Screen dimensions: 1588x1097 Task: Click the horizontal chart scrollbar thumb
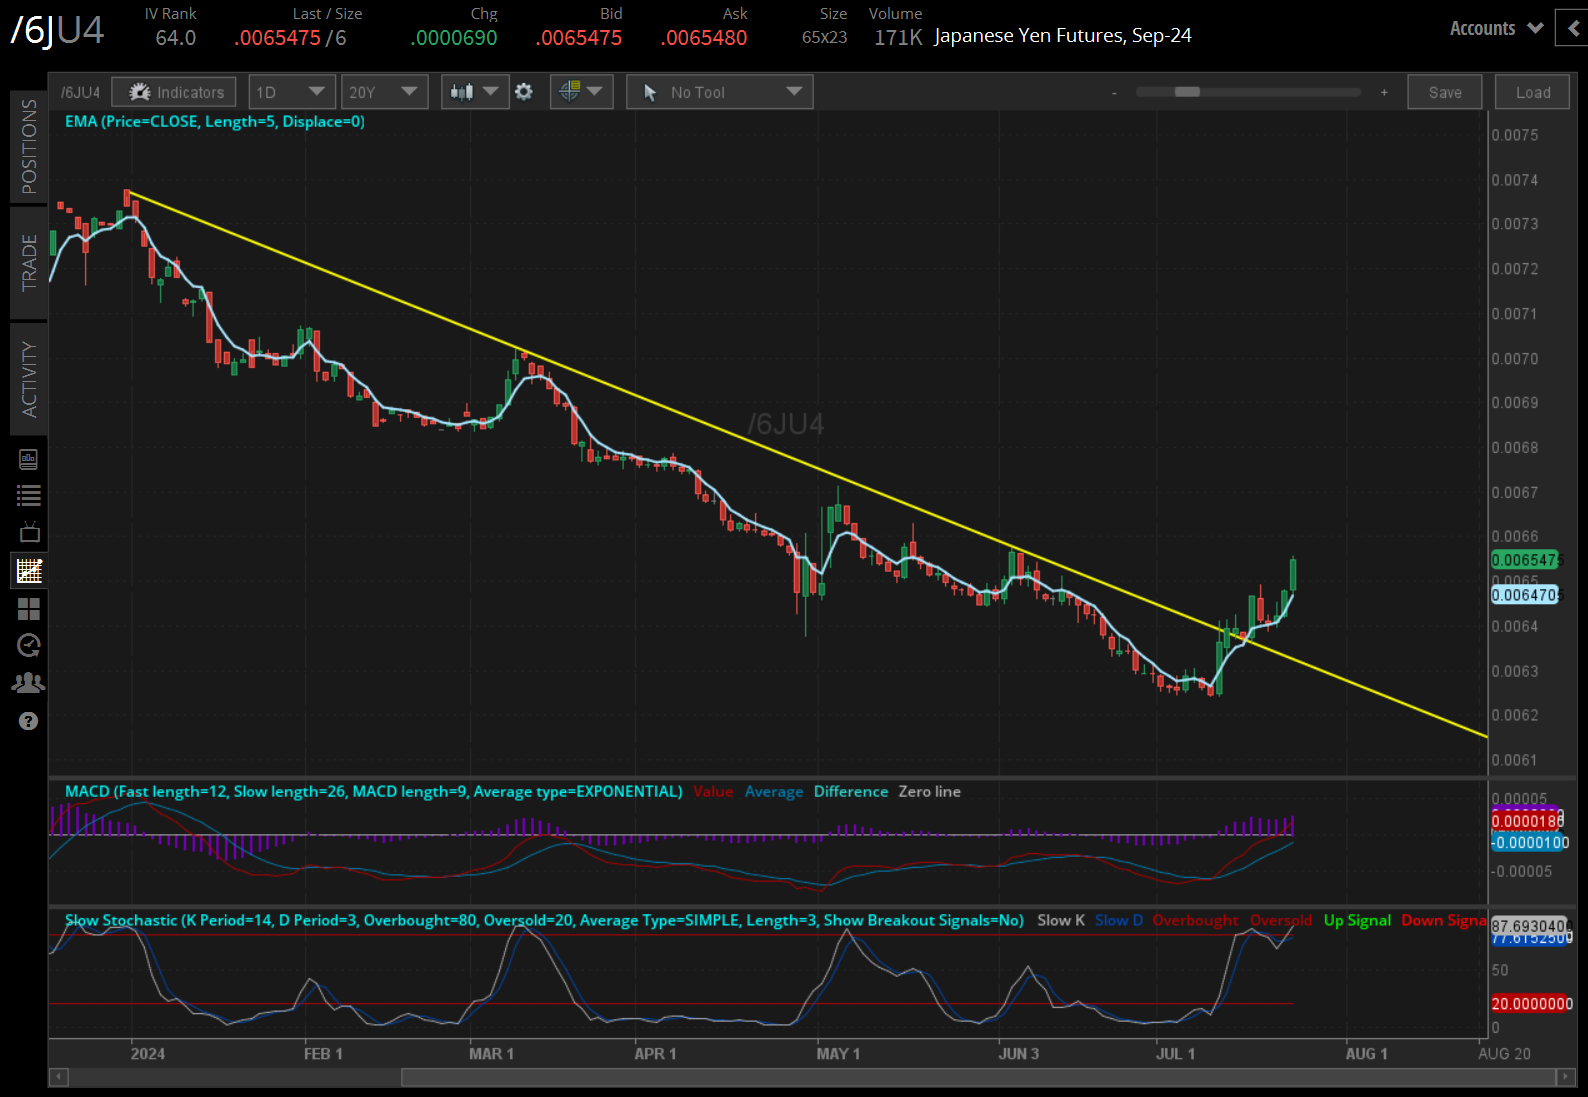pyautogui.click(x=978, y=1077)
